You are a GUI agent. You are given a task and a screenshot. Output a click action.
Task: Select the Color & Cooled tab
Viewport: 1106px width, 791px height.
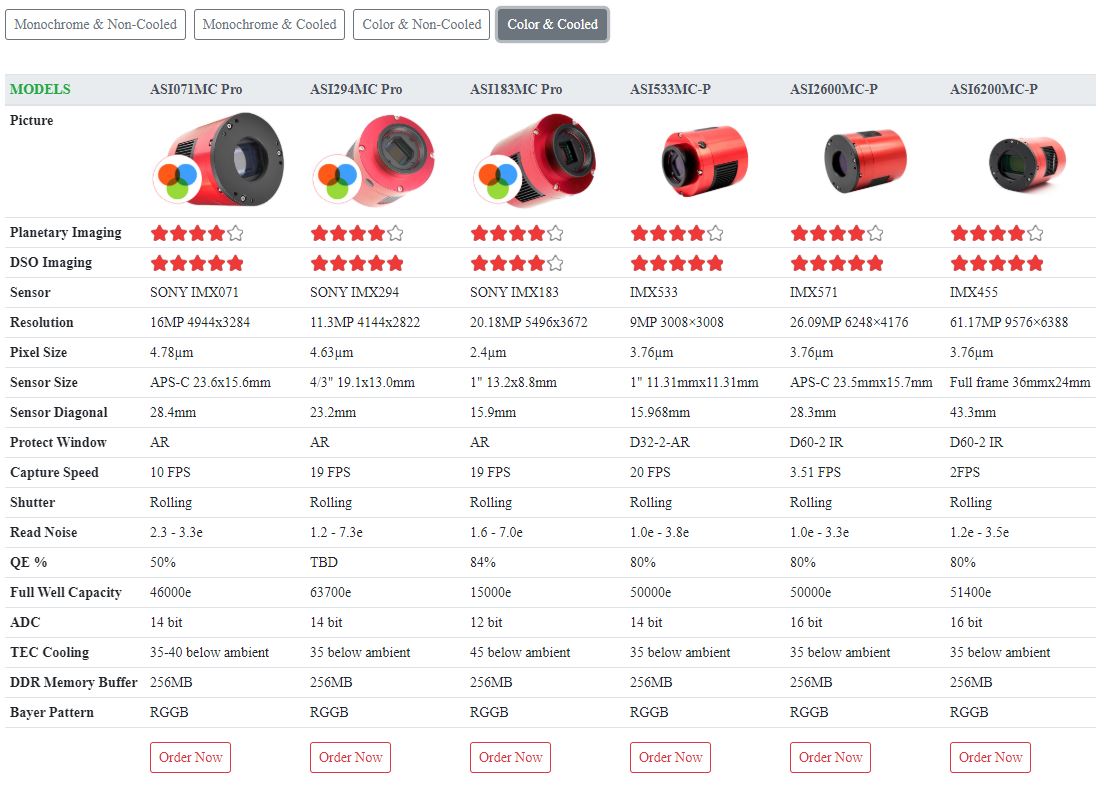coord(552,24)
